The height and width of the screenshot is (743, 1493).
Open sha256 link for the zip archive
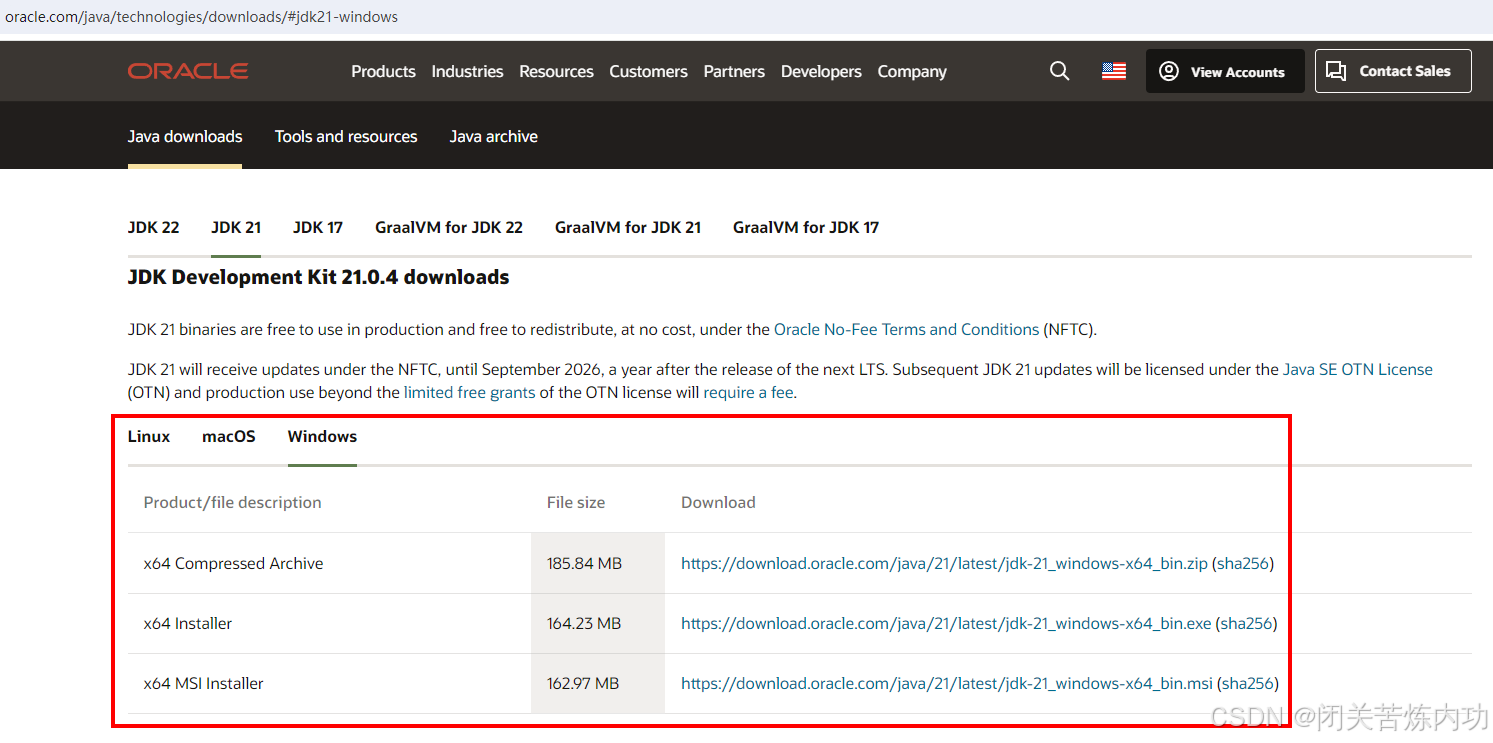click(x=1243, y=563)
